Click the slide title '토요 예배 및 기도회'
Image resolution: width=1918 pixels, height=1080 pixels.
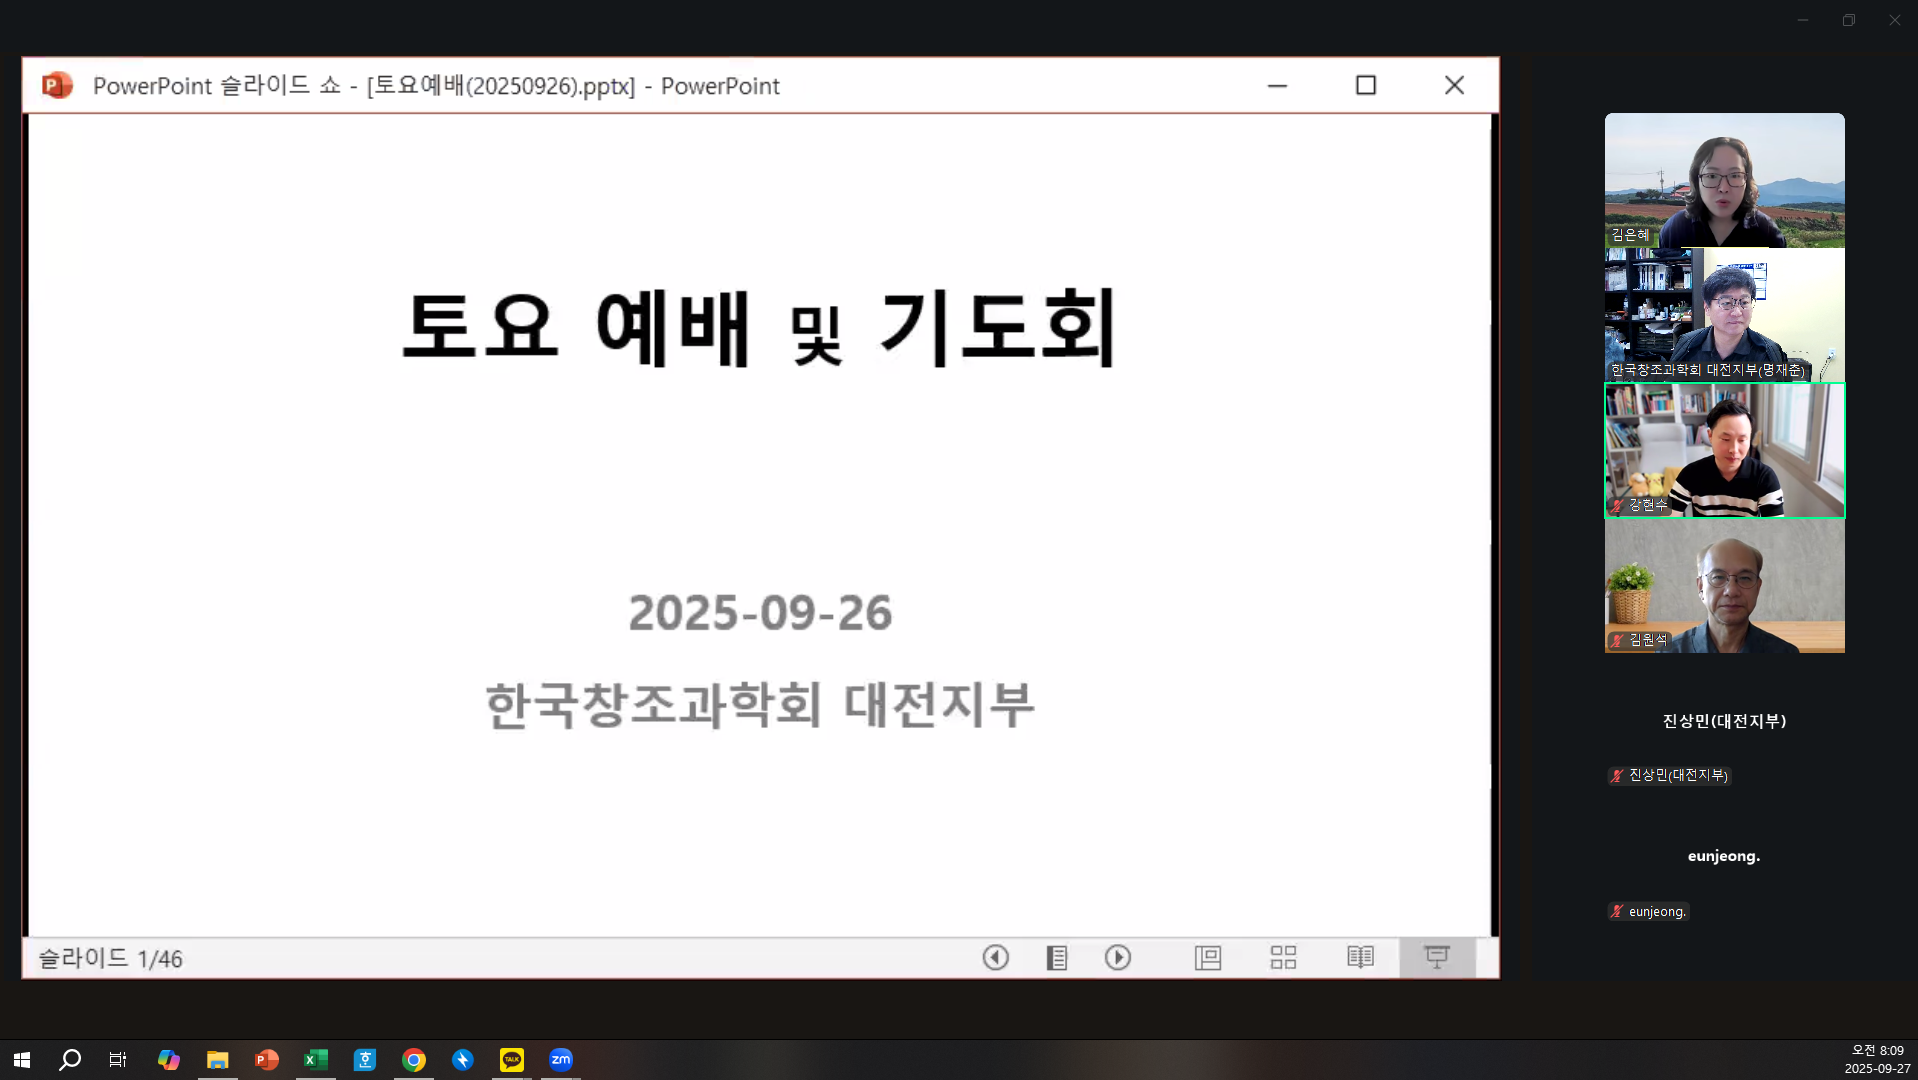click(759, 328)
